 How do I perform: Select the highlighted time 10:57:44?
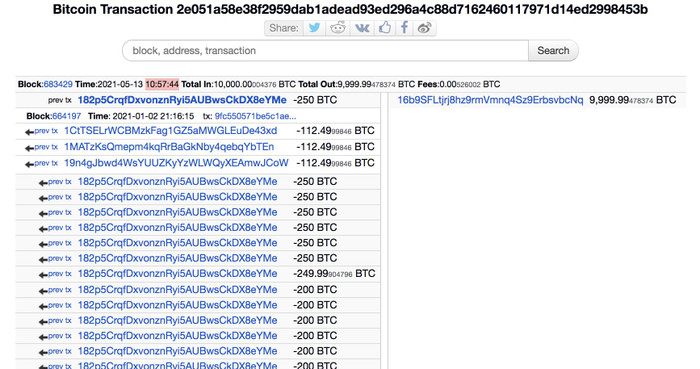click(162, 84)
